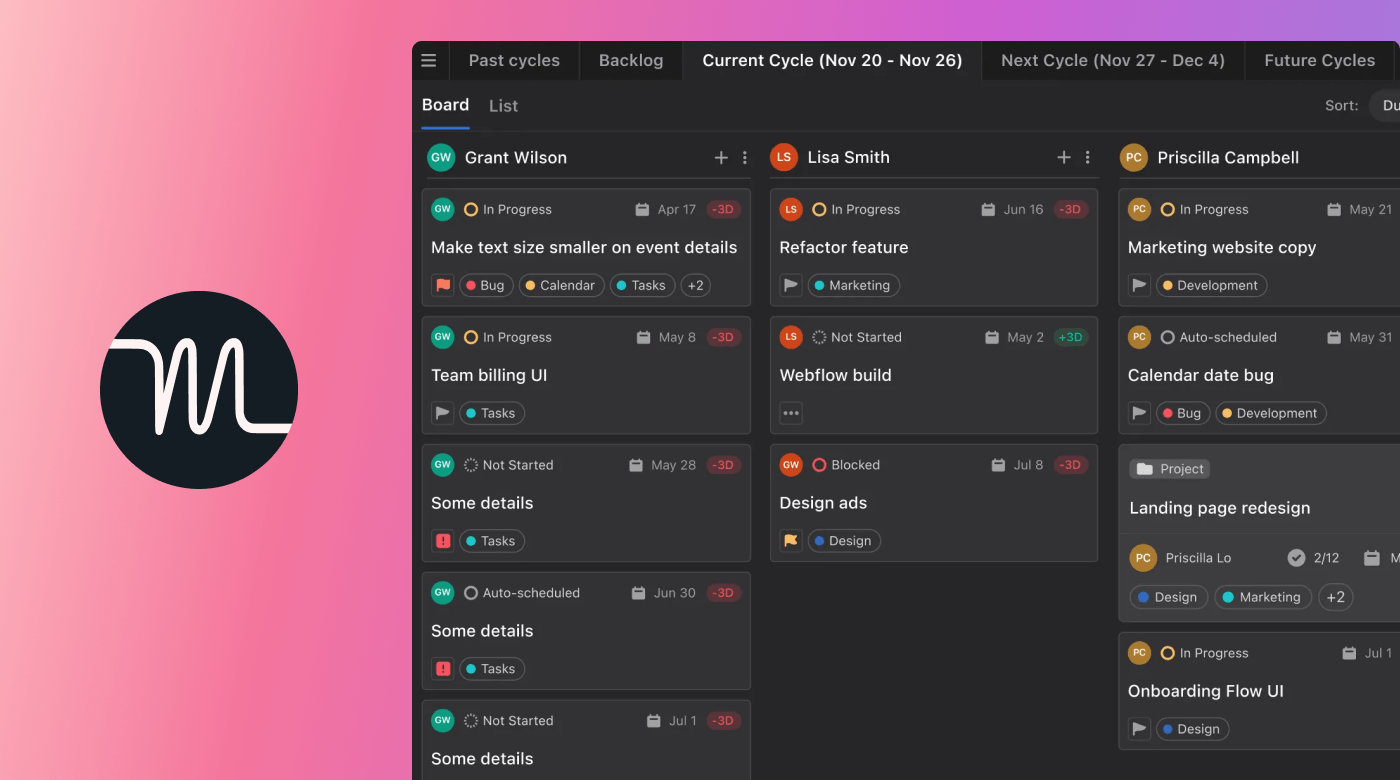Open Make text size smaller on event details
Viewport: 1400px width, 780px height.
[584, 247]
